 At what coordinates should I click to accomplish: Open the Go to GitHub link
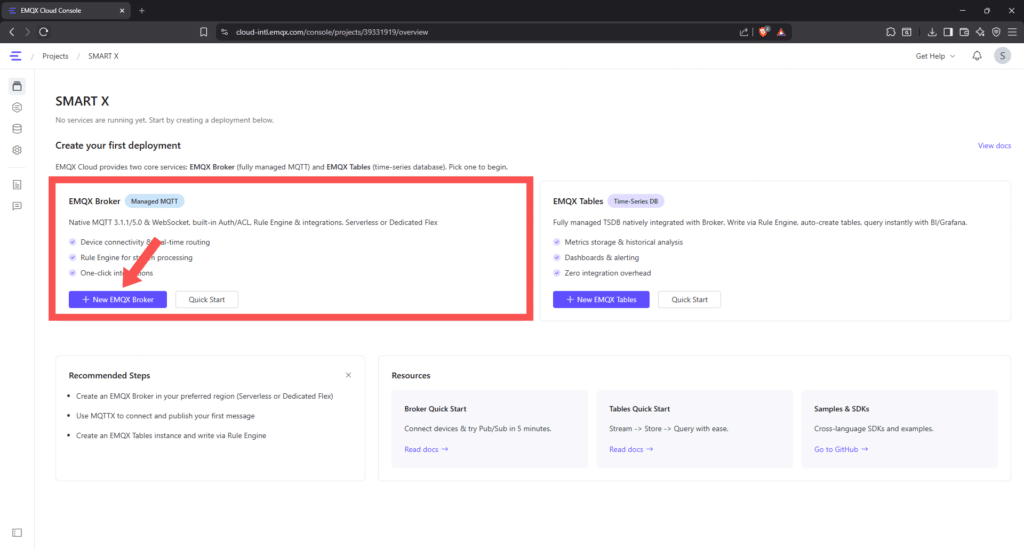pos(841,449)
